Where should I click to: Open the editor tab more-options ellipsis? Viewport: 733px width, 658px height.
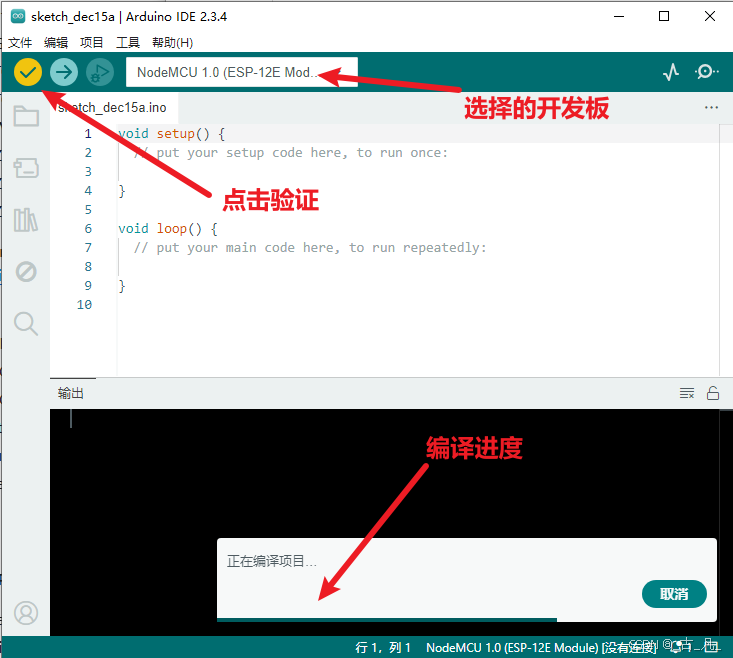point(711,107)
